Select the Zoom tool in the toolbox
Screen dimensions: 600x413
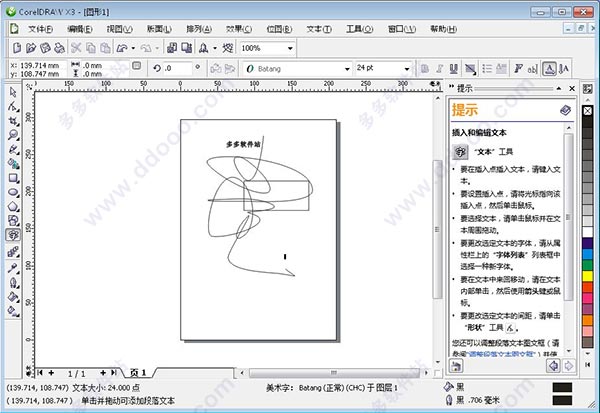13,135
